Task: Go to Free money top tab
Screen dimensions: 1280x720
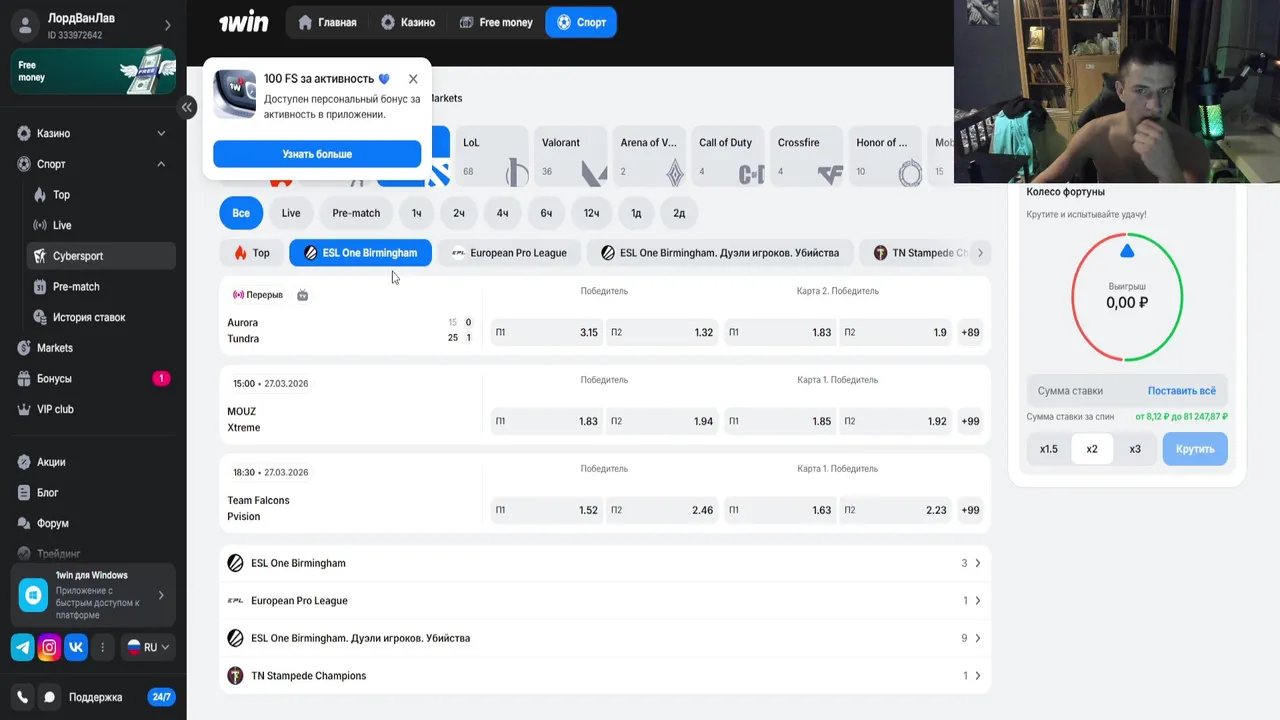Action: [495, 22]
